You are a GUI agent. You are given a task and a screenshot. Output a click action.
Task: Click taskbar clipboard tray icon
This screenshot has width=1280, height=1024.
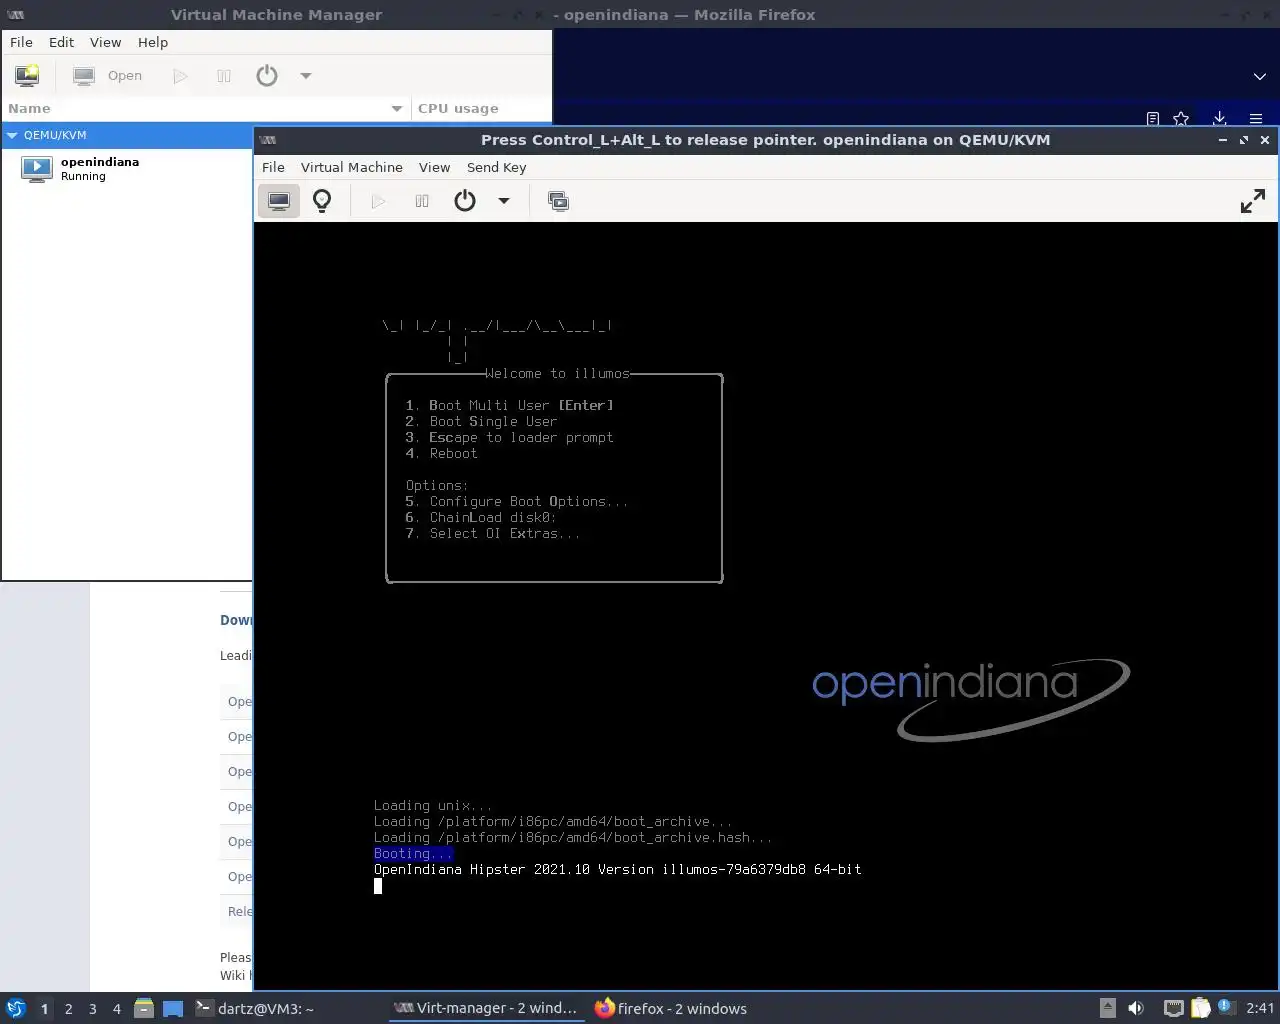tap(1201, 1008)
